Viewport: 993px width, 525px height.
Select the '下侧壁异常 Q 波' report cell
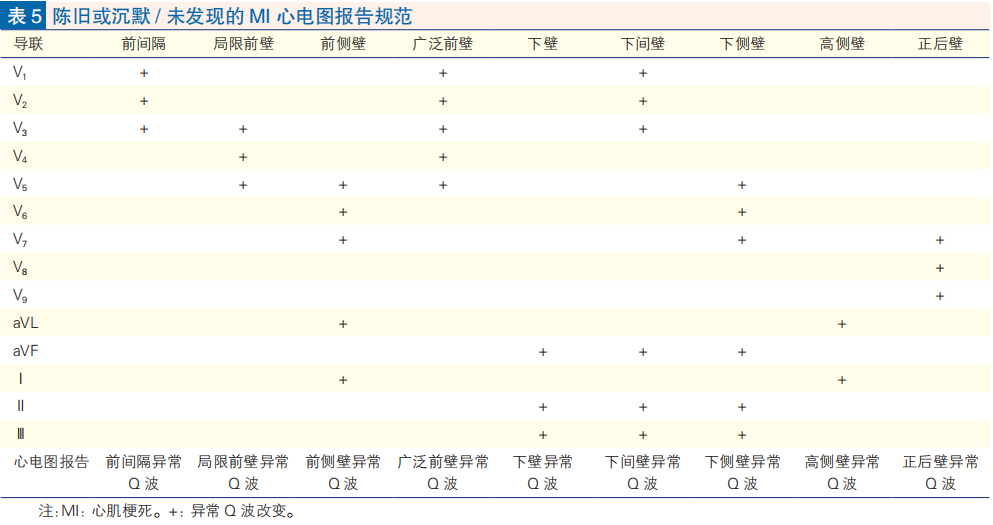pyautogui.click(x=742, y=473)
